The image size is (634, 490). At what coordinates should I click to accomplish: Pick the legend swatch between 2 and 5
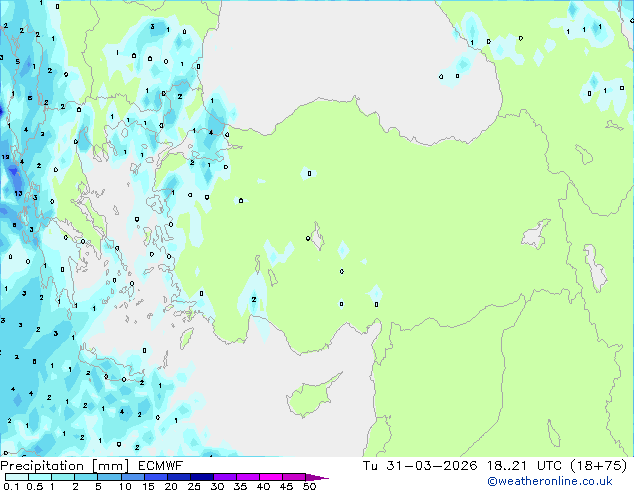coord(86,477)
